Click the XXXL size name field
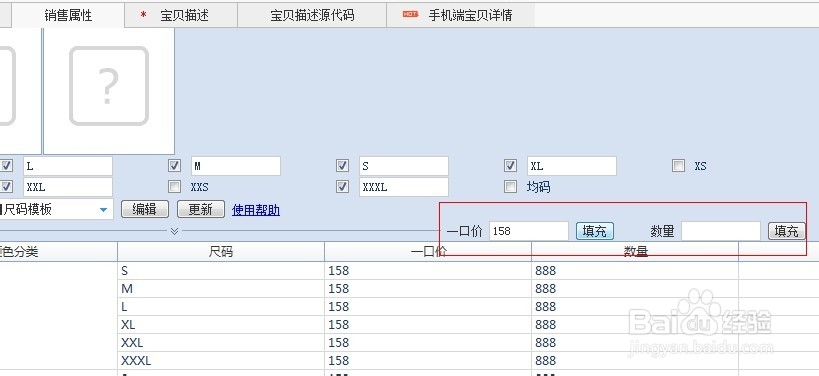This screenshot has height=376, width=819. pyautogui.click(x=404, y=187)
